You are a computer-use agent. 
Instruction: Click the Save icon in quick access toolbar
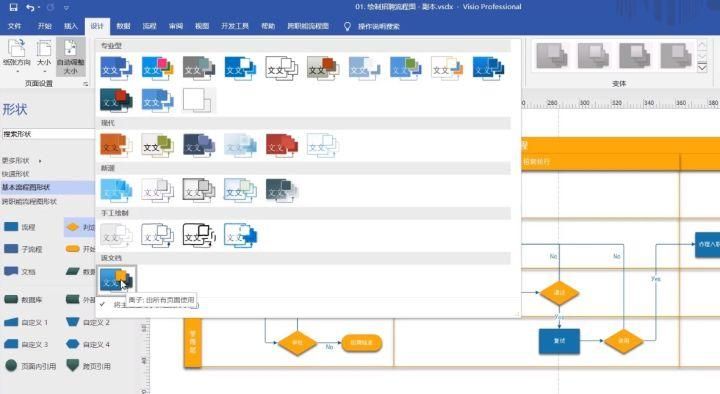pos(13,7)
